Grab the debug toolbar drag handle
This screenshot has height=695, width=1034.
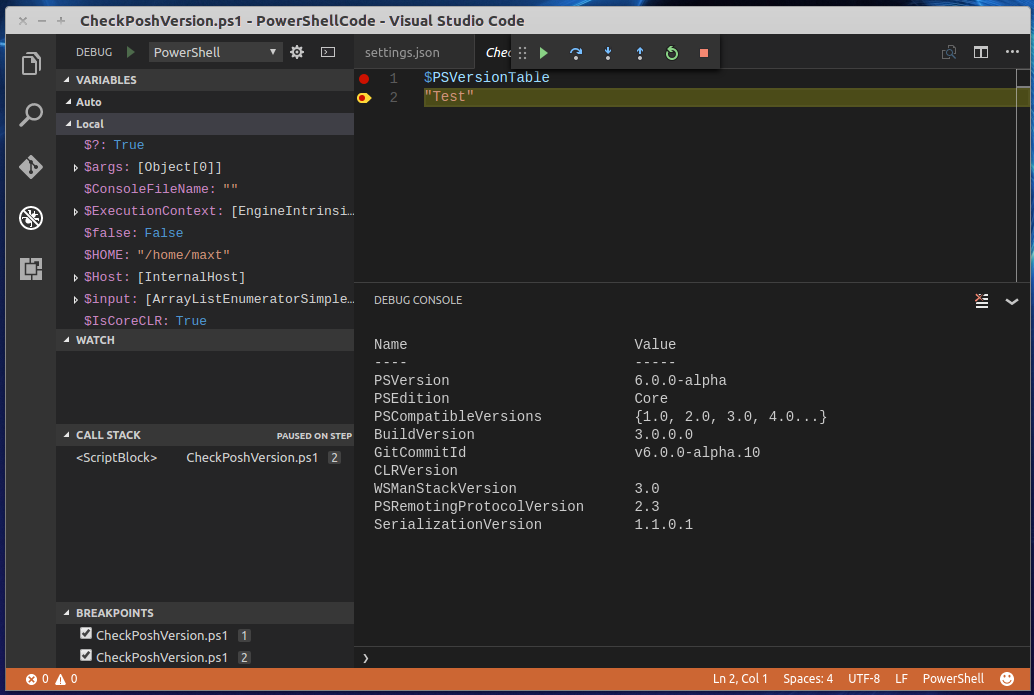[x=522, y=53]
